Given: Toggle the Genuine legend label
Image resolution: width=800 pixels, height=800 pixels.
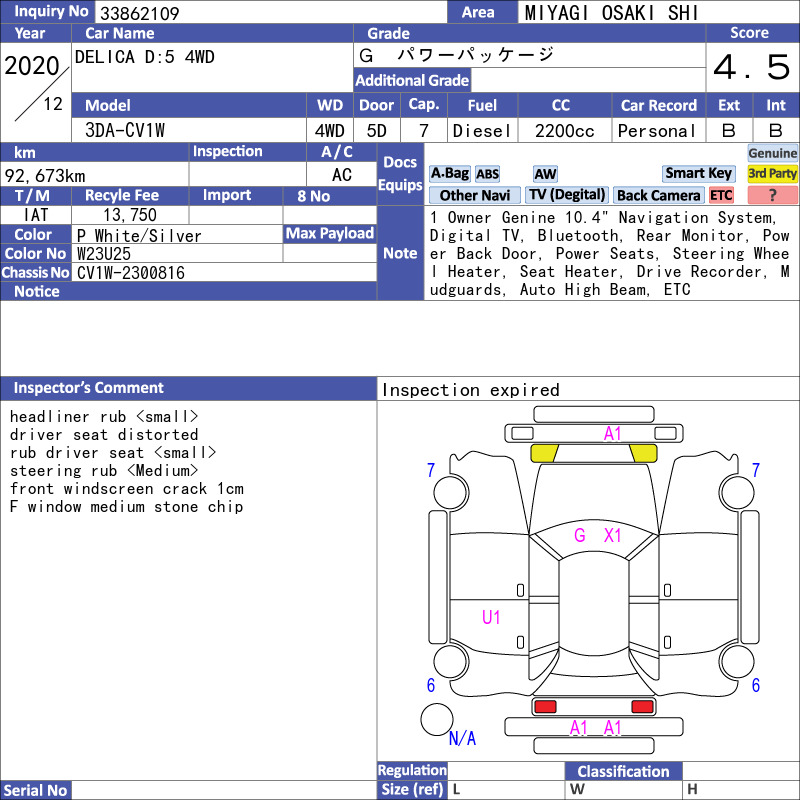Looking at the screenshot, I should tap(772, 153).
